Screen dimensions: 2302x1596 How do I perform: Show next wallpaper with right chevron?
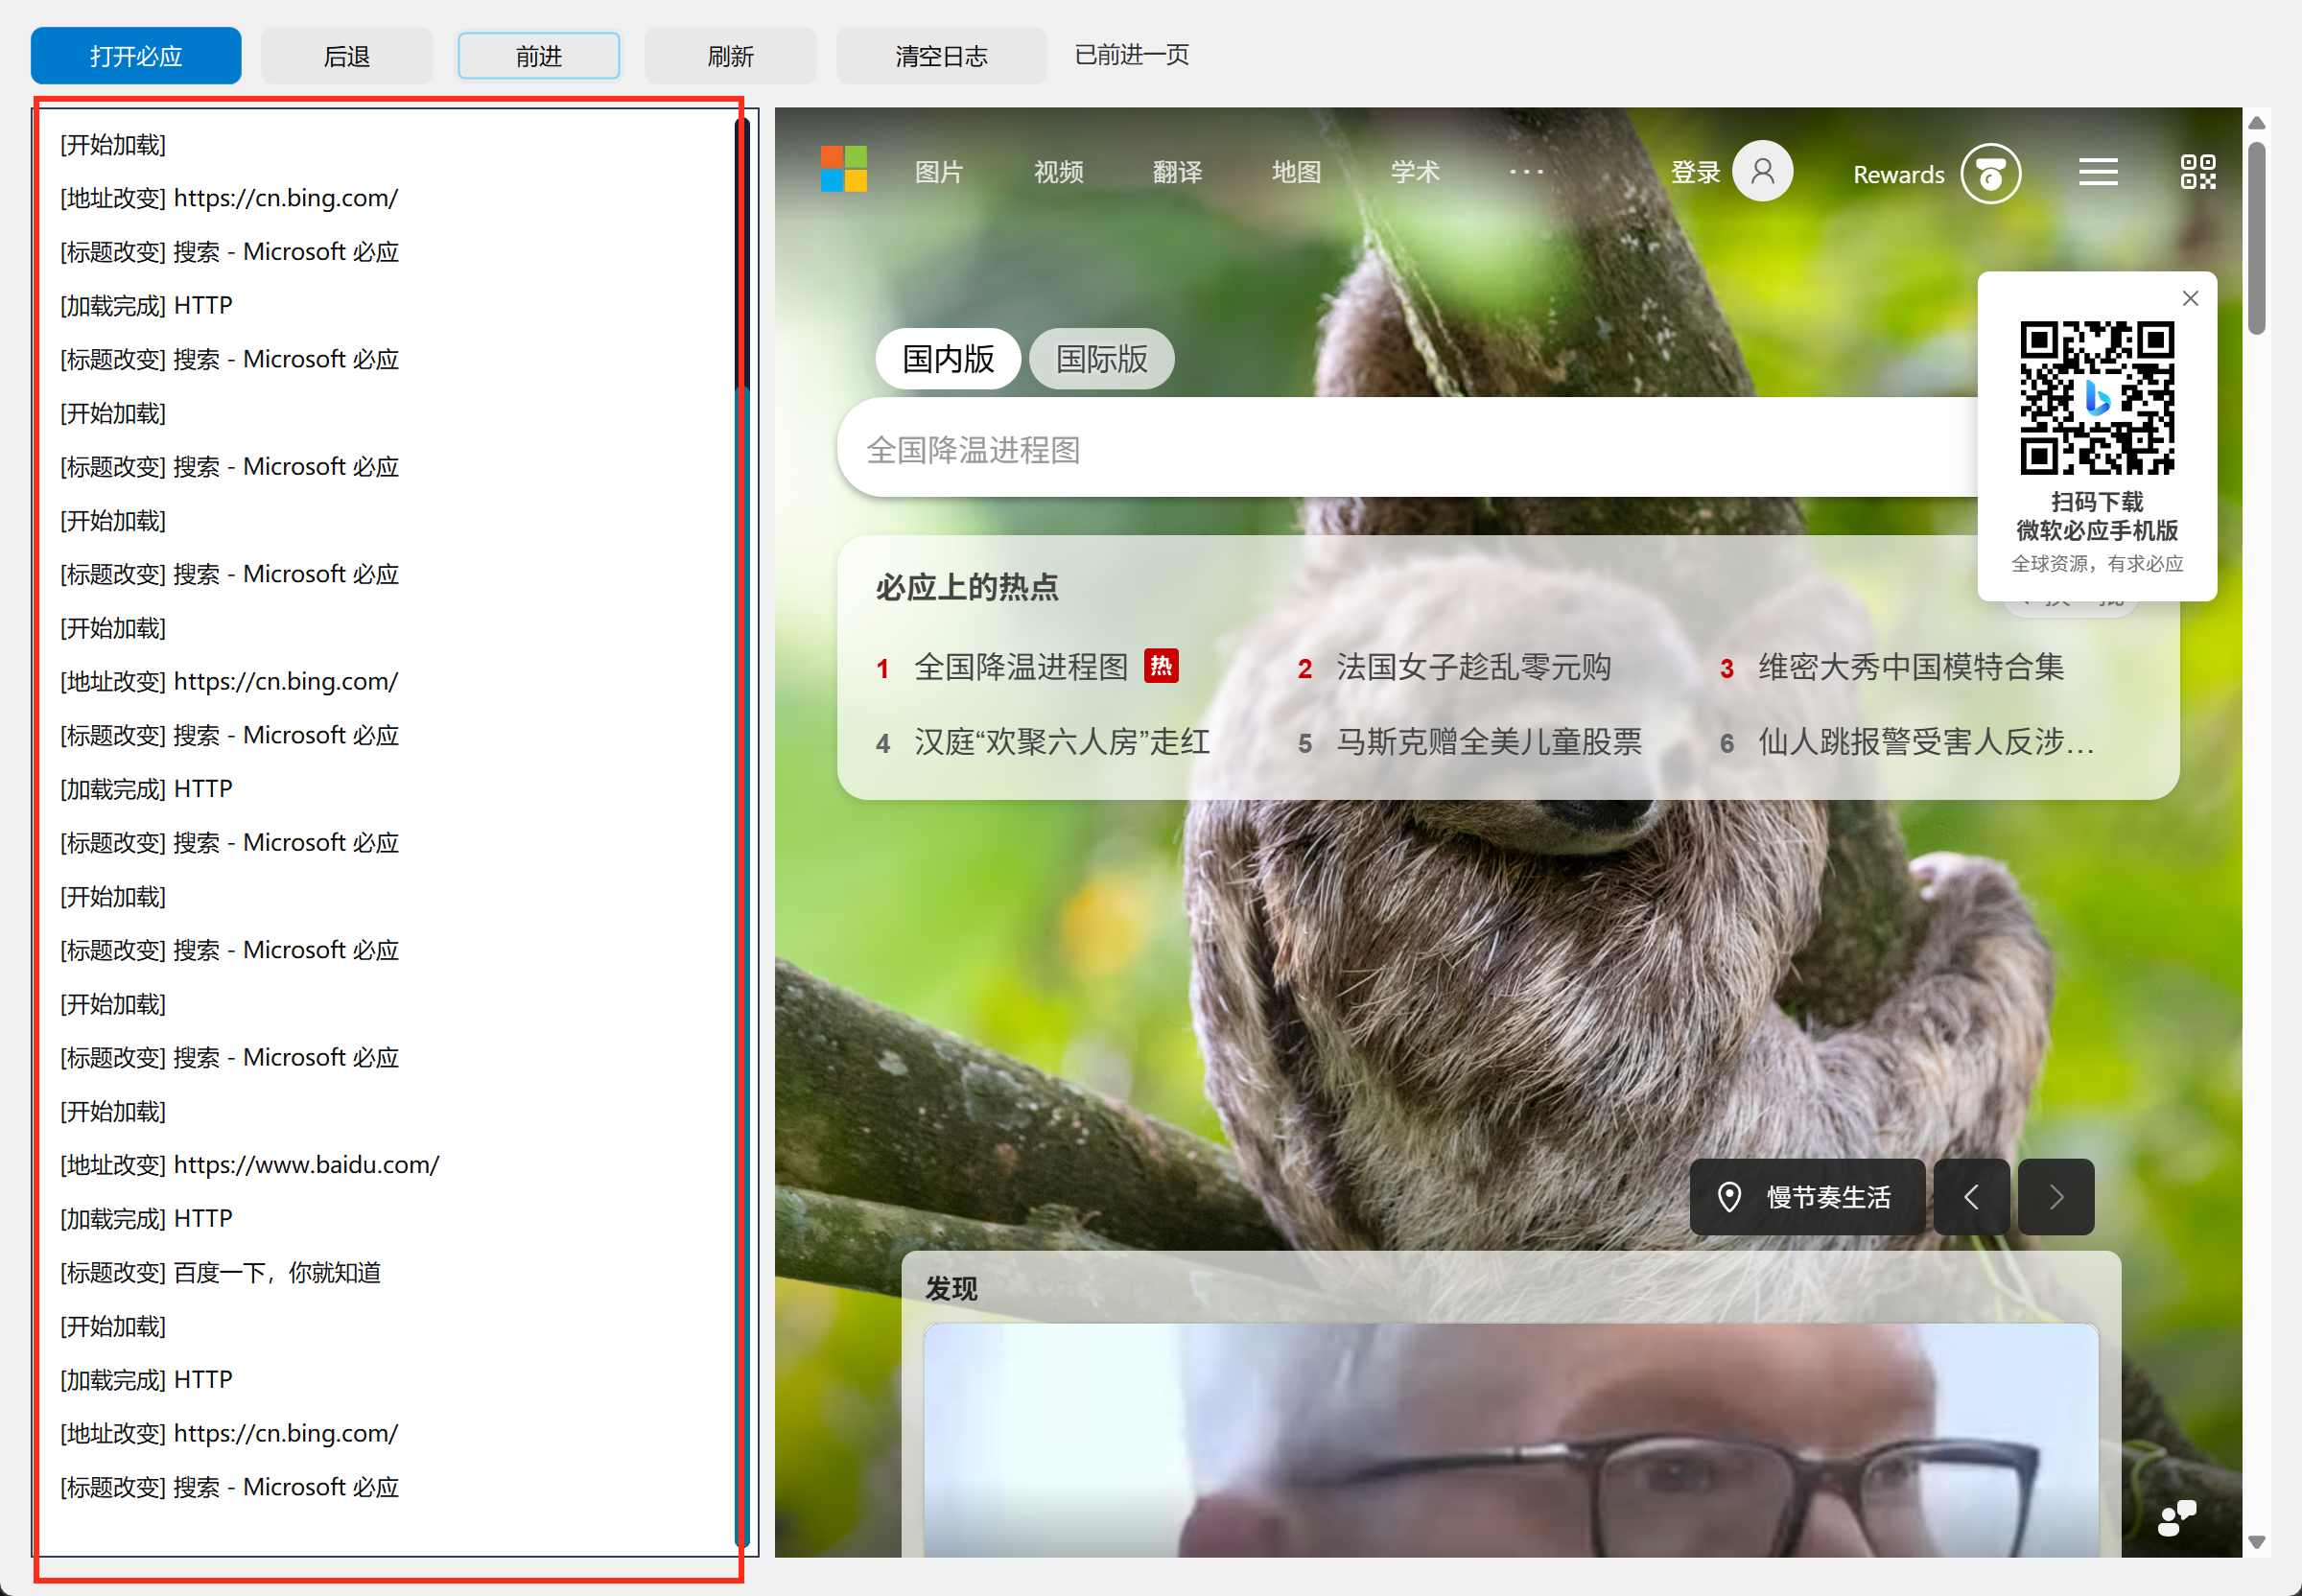2055,1197
